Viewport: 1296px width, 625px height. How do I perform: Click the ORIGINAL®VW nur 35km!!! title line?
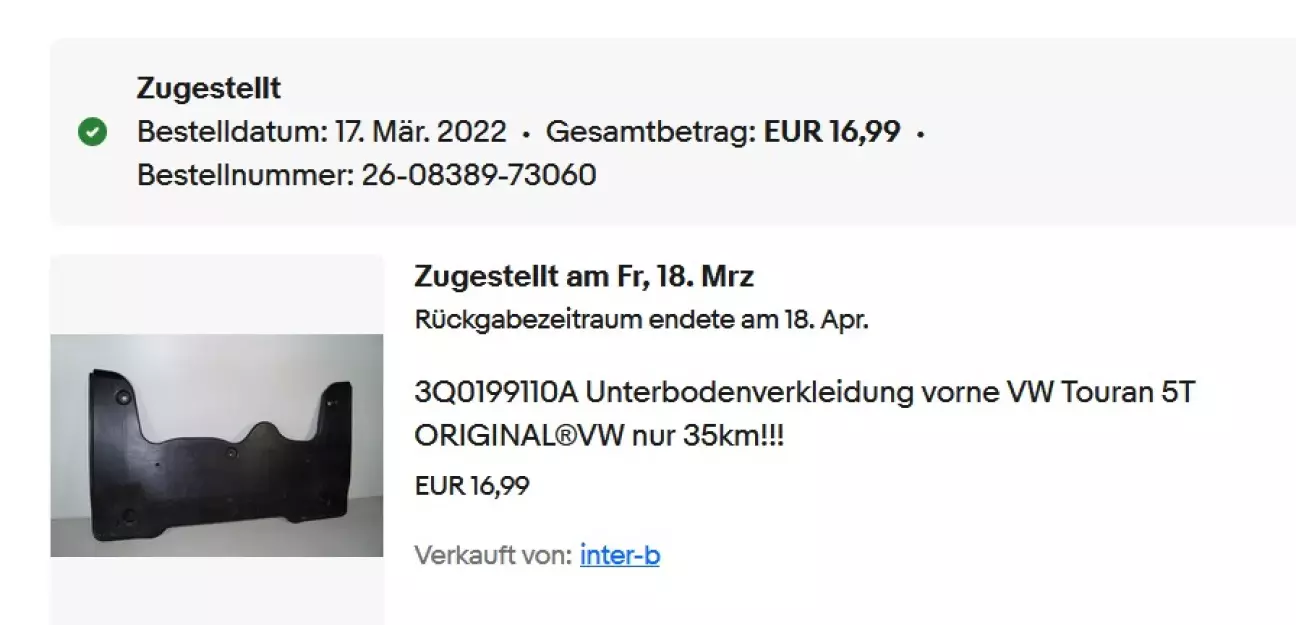pos(599,436)
